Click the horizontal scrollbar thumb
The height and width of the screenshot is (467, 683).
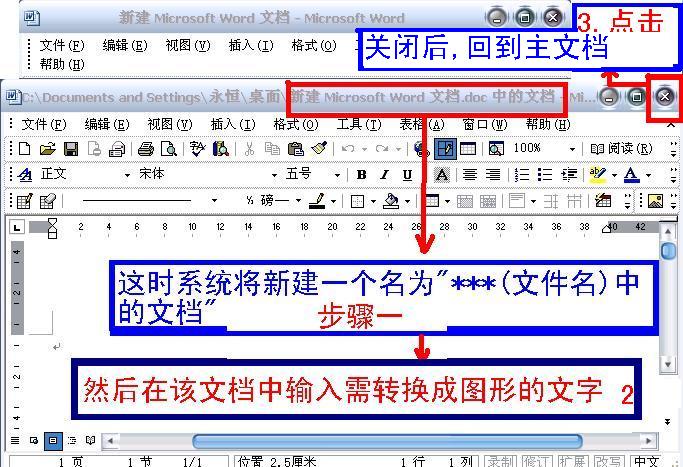click(386, 440)
